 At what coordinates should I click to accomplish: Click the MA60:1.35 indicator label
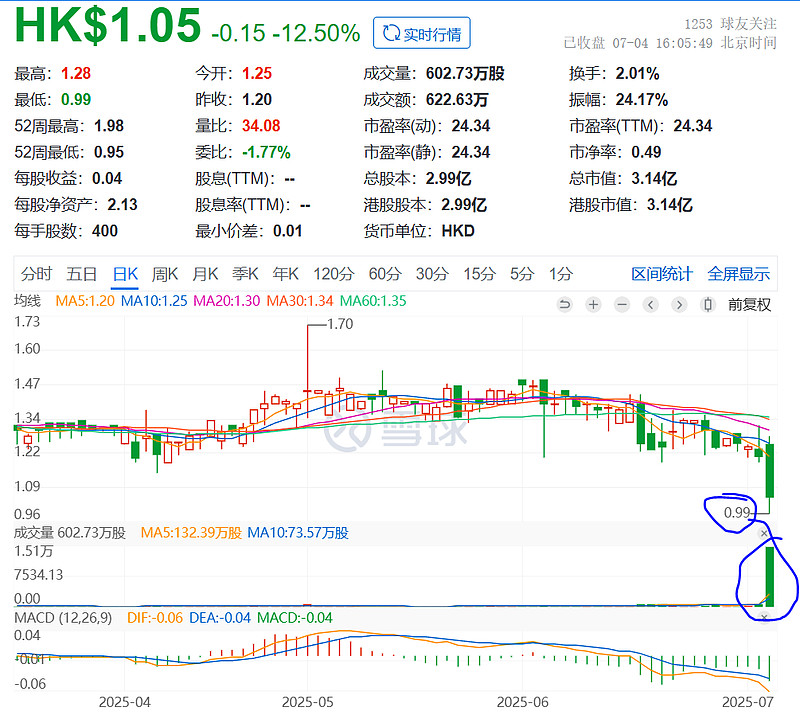click(373, 301)
